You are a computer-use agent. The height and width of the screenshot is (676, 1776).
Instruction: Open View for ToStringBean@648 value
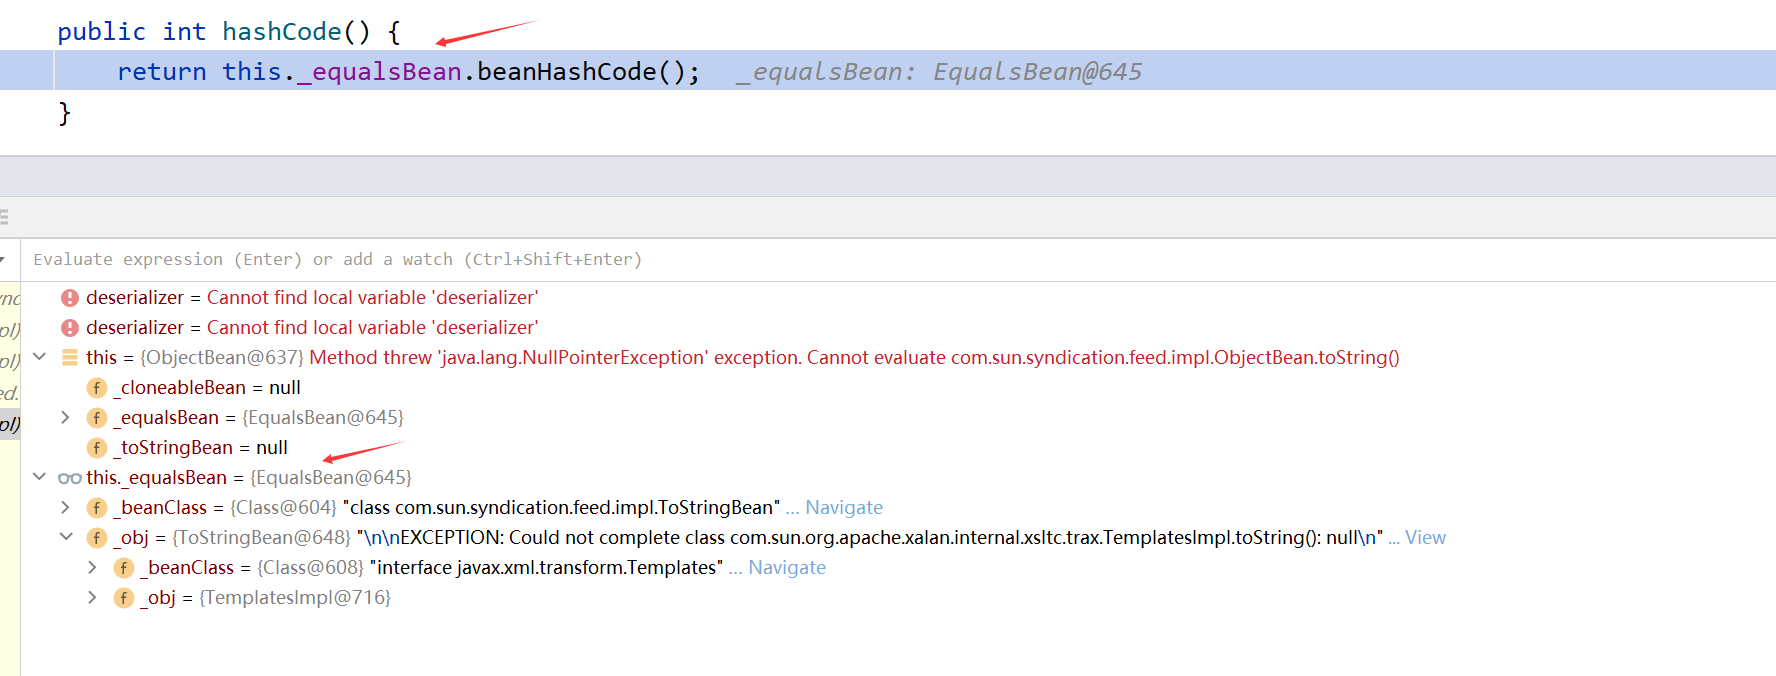(1425, 538)
